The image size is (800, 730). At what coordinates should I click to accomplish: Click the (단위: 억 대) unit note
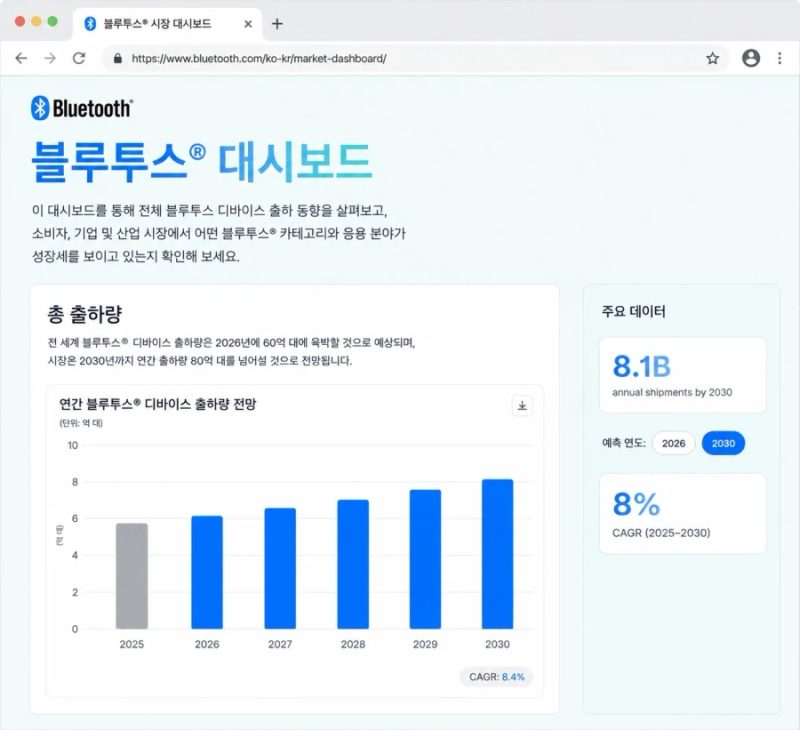point(81,423)
